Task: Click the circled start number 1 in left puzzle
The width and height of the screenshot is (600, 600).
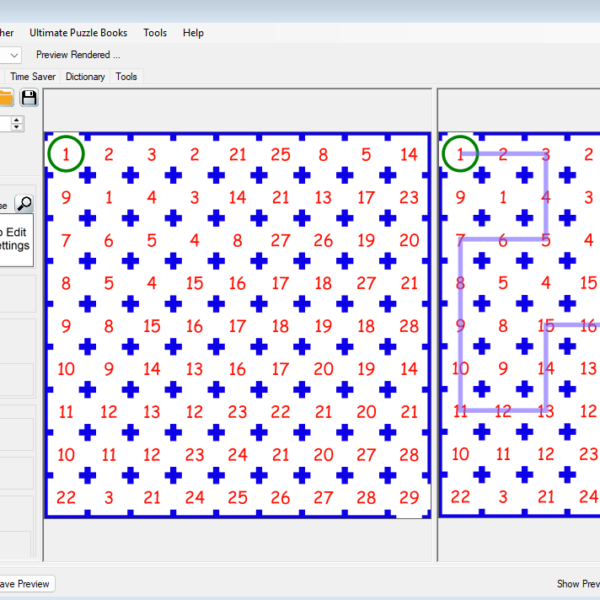Action: coord(66,154)
